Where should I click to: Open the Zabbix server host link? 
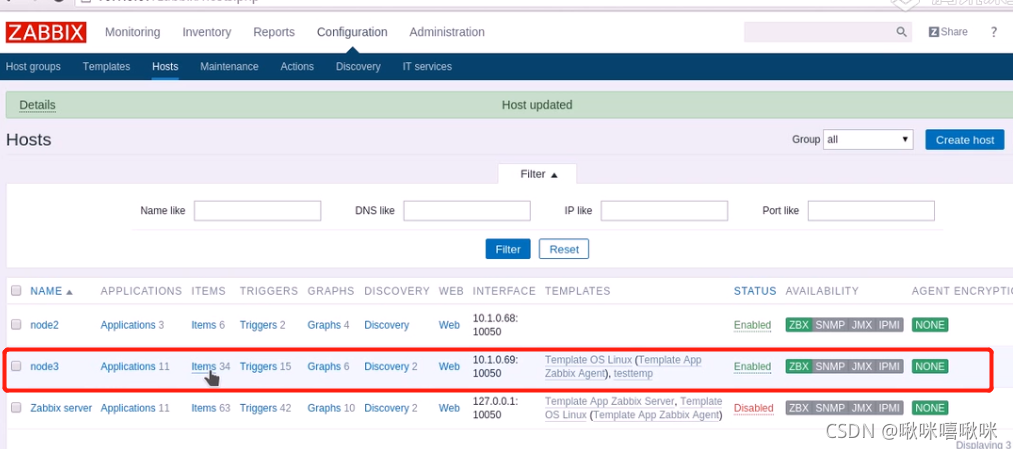pos(61,408)
